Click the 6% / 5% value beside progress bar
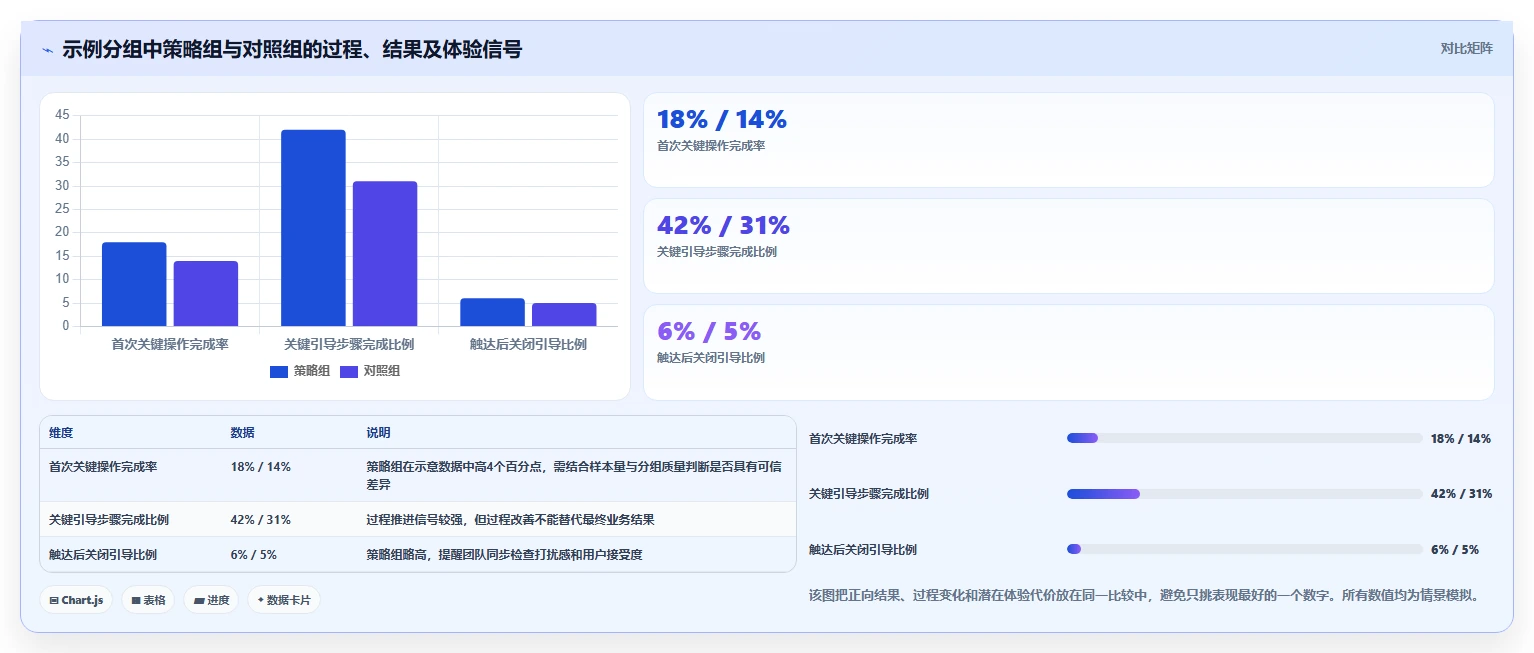The image size is (1534, 653). 1455,549
